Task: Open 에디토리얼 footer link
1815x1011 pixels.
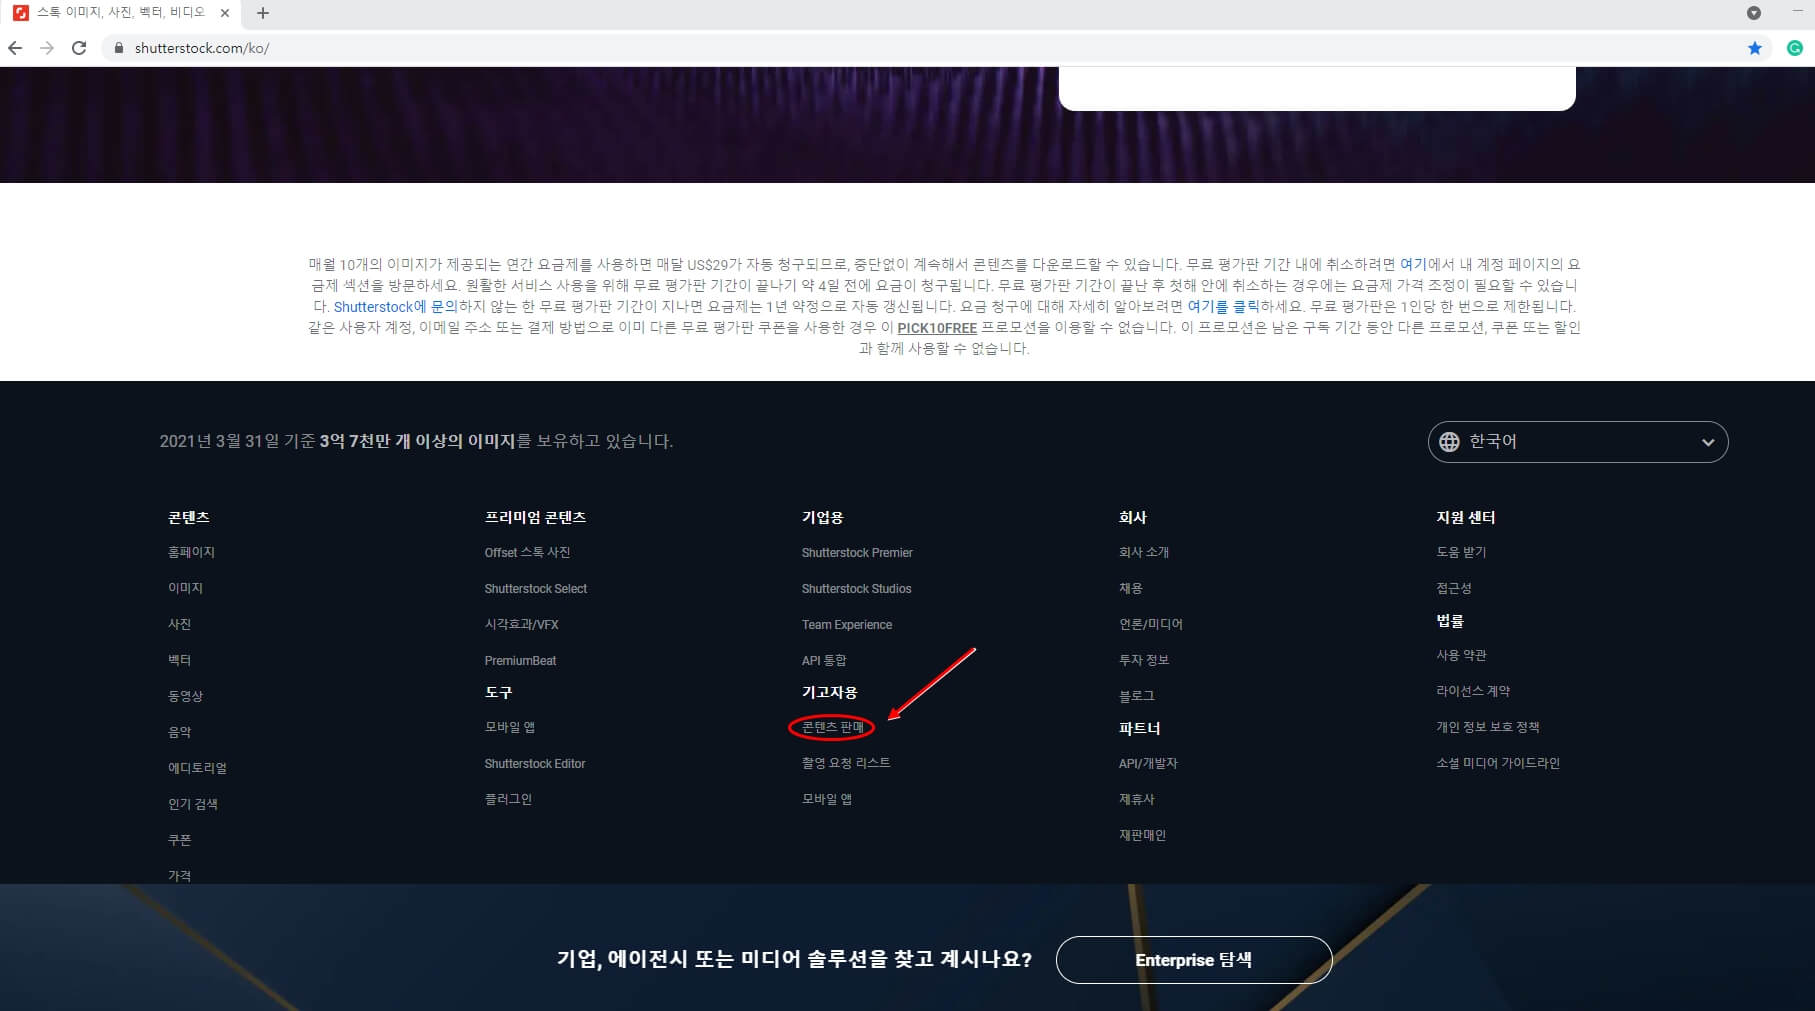Action: 197,768
